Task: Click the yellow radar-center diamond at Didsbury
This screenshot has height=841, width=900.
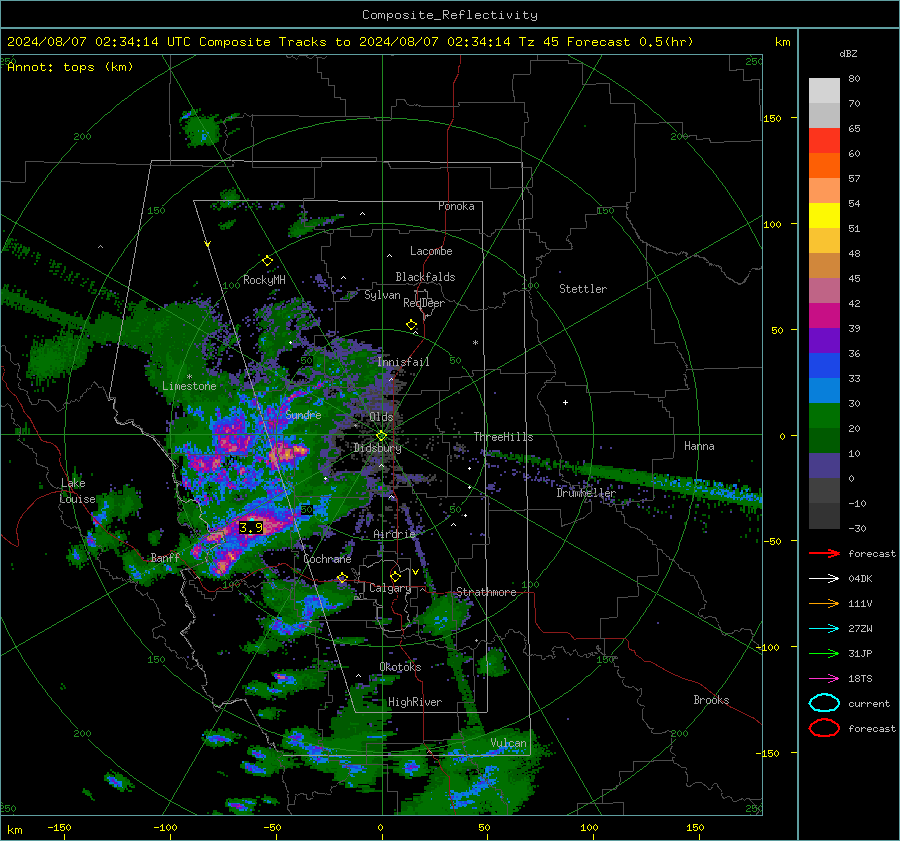Action: tap(381, 436)
